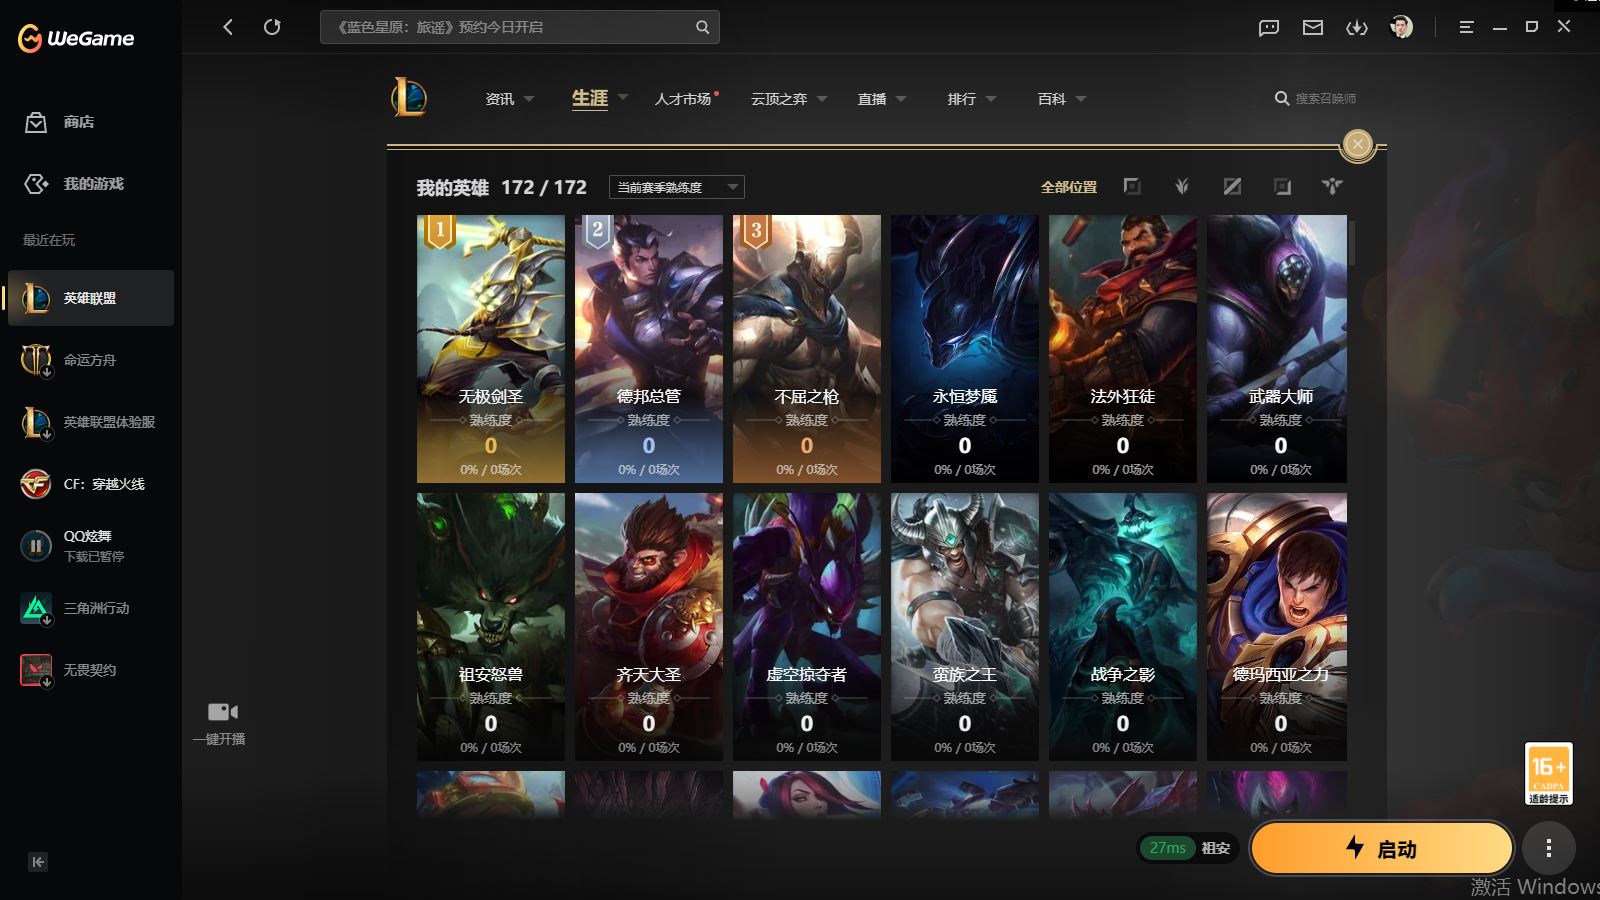This screenshot has height=900, width=1600.
Task: Click the 最近在玩 section label
Action: tap(49, 240)
